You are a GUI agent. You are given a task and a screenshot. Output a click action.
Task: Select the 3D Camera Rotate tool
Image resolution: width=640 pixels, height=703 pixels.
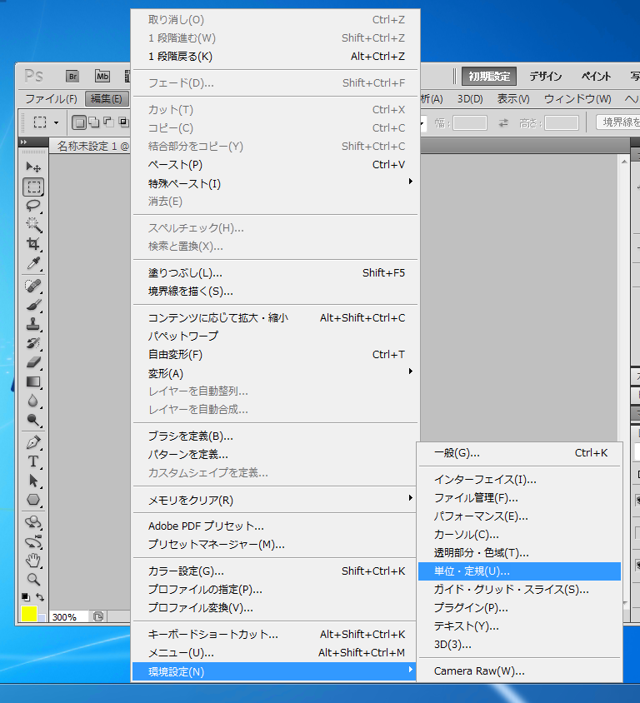pyautogui.click(x=33, y=542)
